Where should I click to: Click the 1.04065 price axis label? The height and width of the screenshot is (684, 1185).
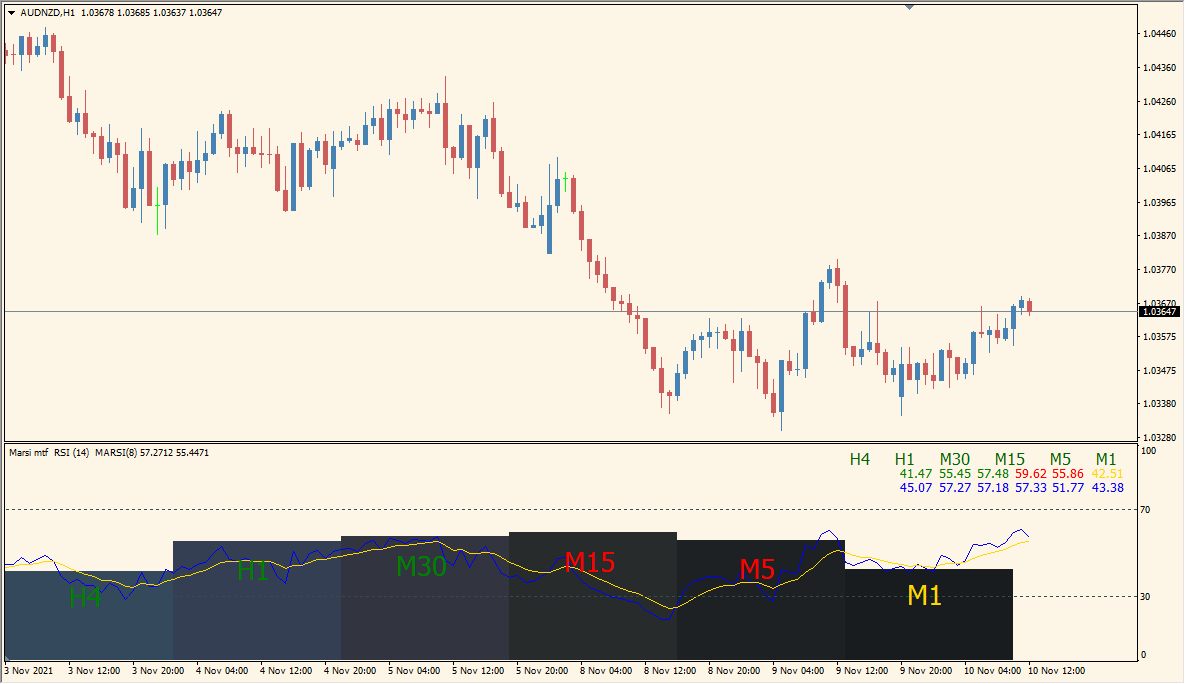[1159, 169]
